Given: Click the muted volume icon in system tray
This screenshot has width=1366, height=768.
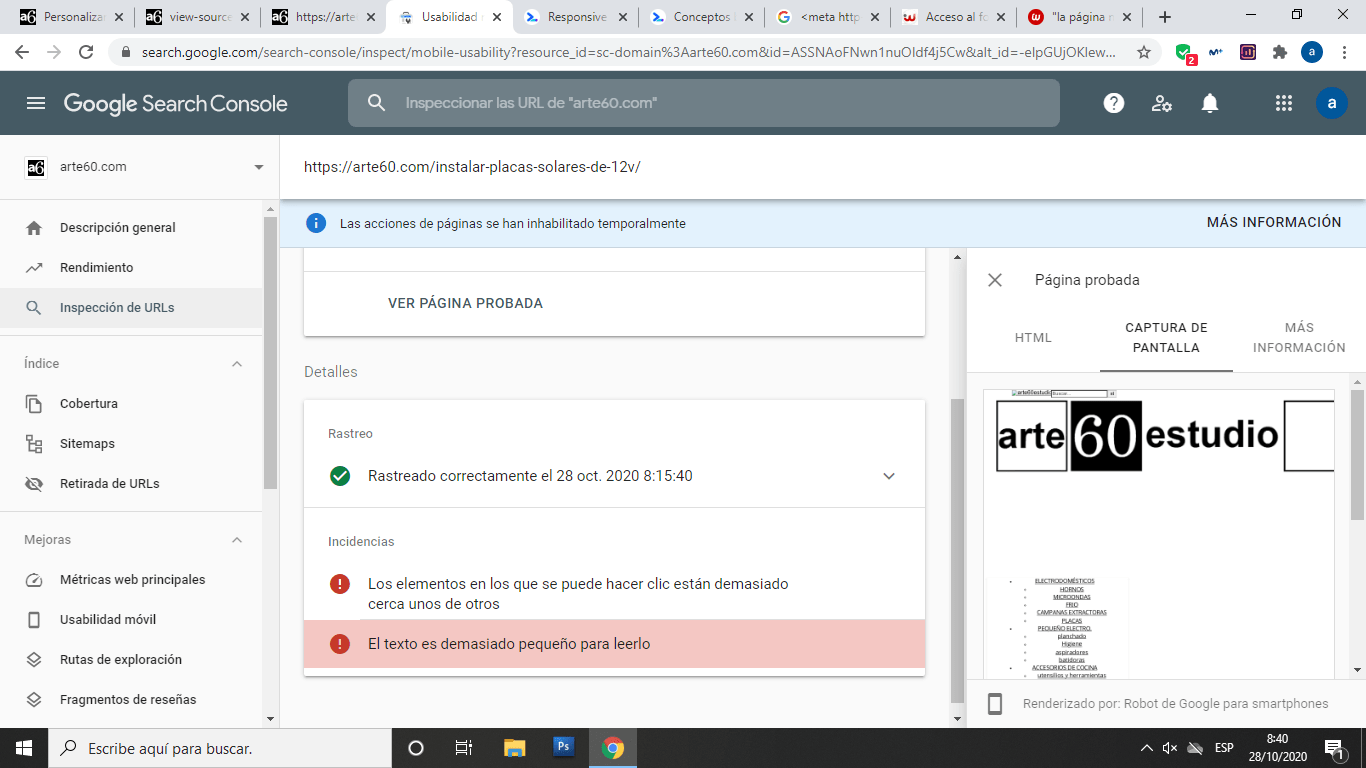Looking at the screenshot, I should click(1170, 748).
